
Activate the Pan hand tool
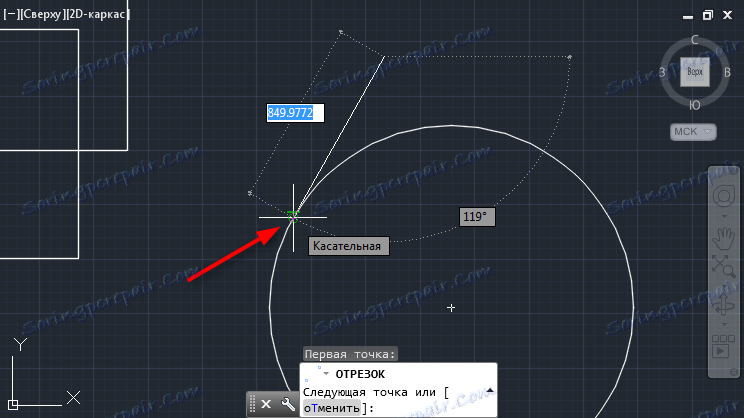pyautogui.click(x=724, y=239)
